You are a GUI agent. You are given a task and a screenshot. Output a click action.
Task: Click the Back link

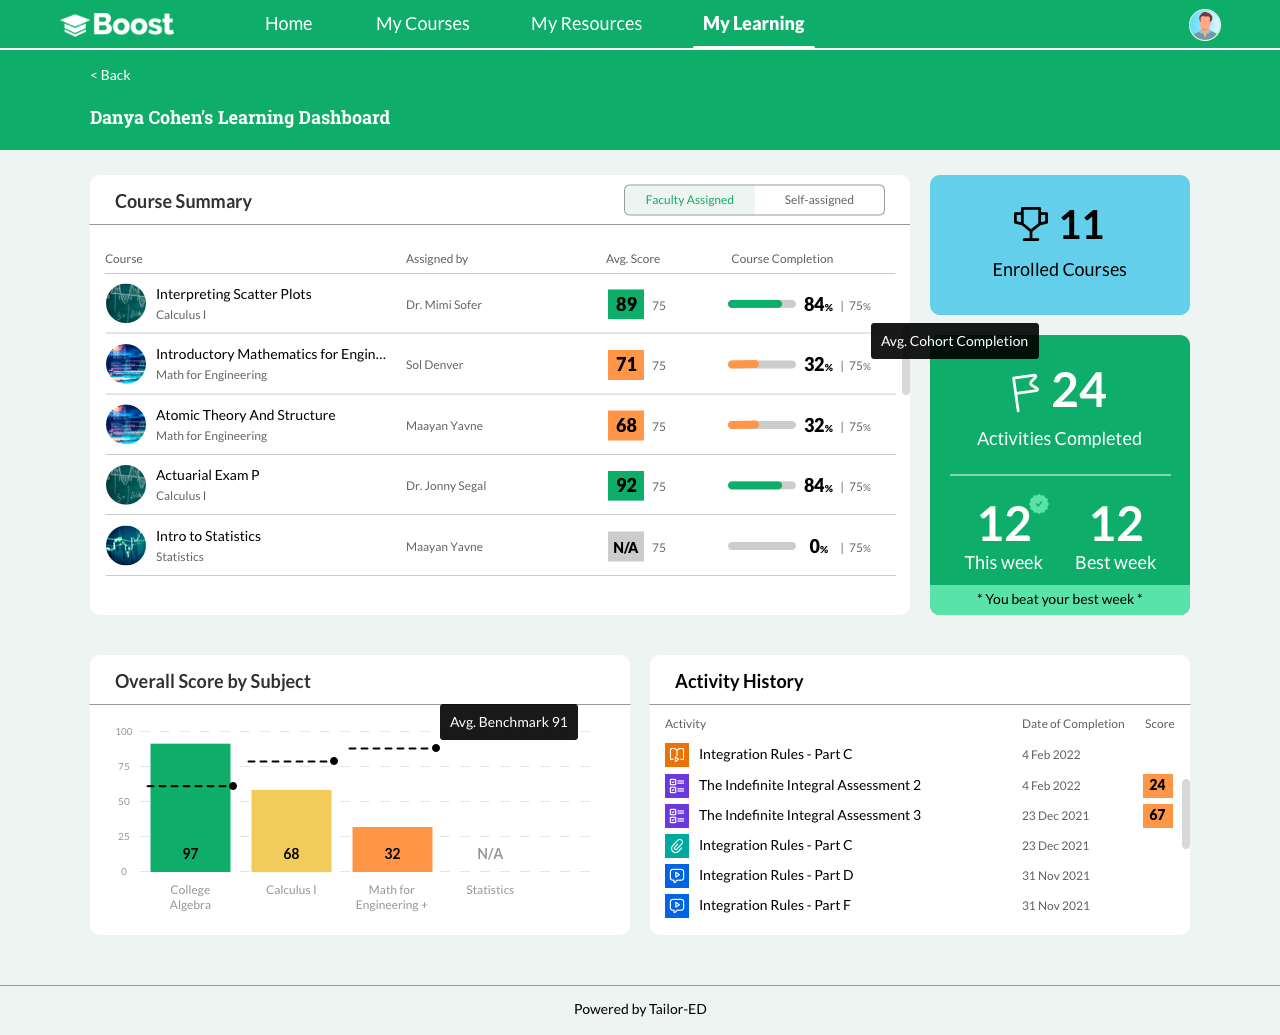click(110, 75)
